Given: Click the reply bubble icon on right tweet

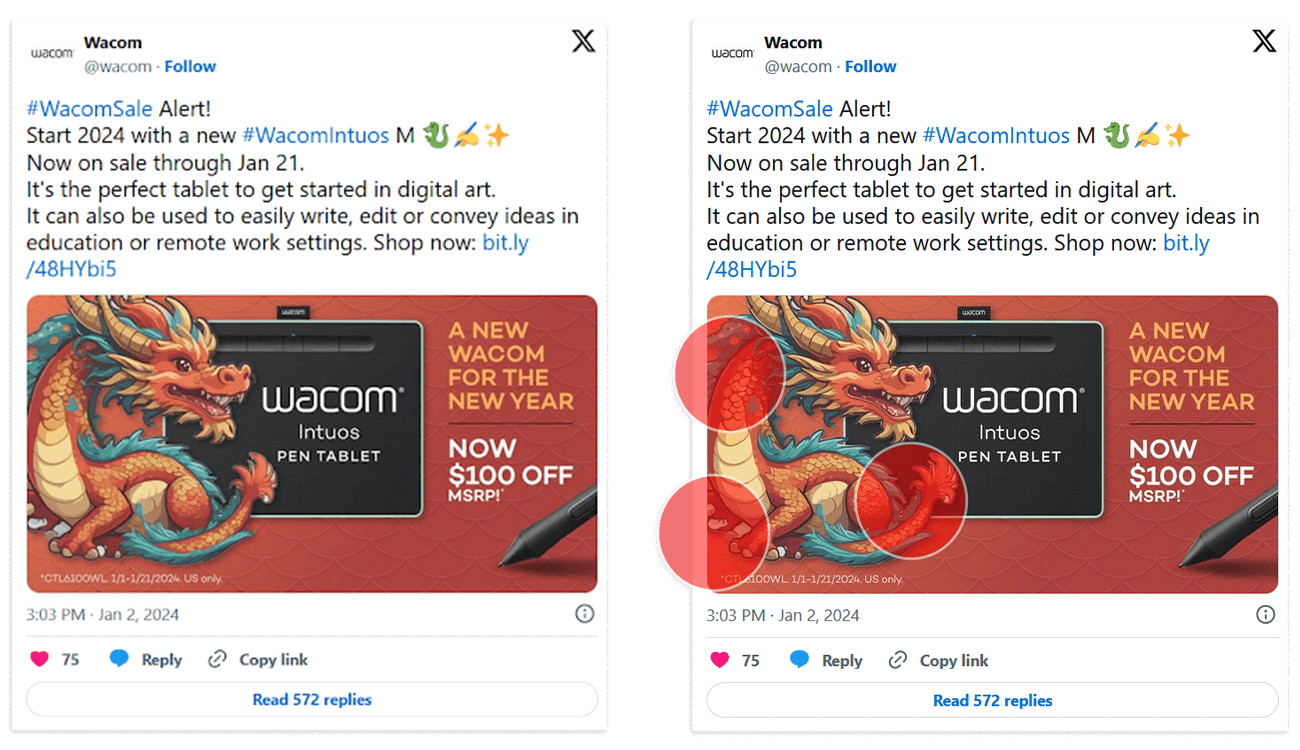Looking at the screenshot, I should (x=799, y=660).
